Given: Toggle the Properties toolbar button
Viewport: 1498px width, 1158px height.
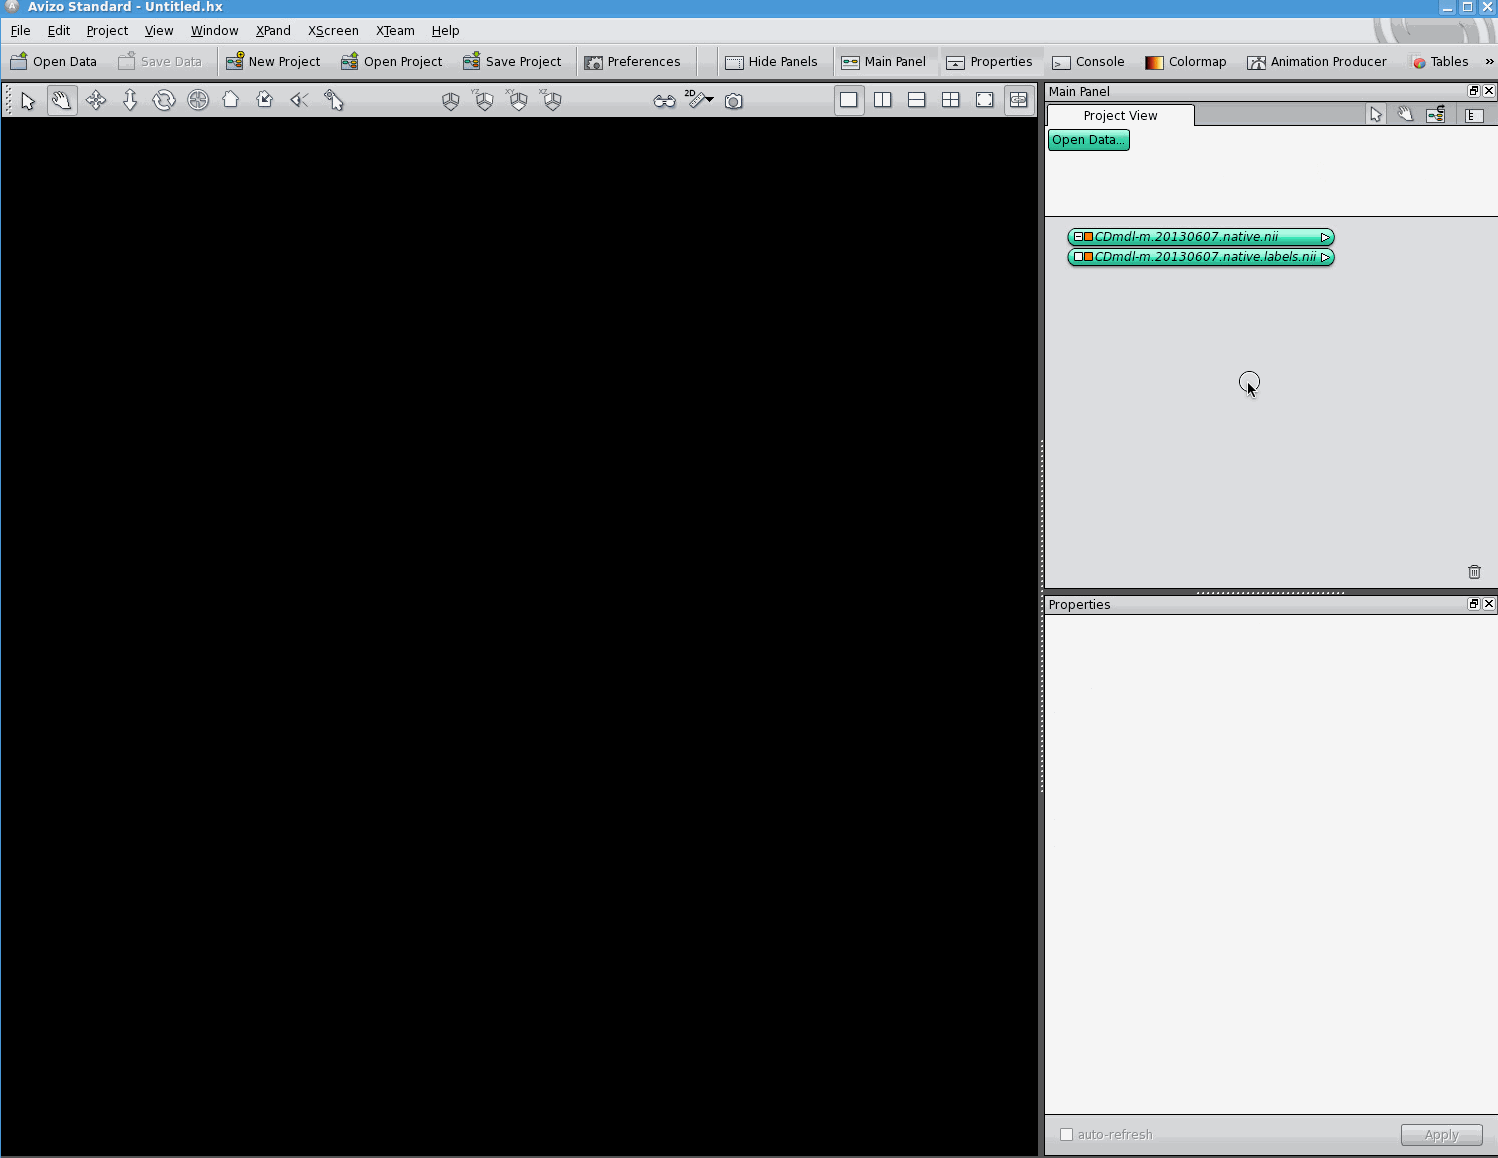Looking at the screenshot, I should click(990, 62).
